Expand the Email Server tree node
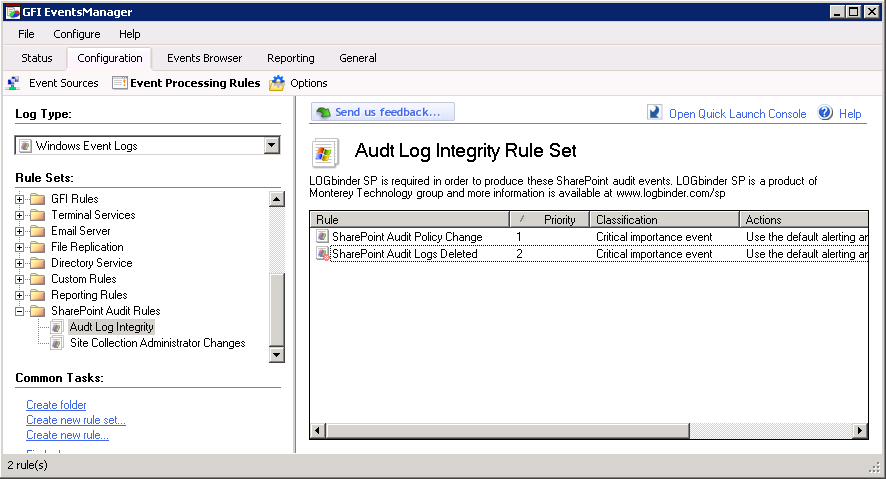Image resolution: width=886 pixels, height=479 pixels. 19,231
